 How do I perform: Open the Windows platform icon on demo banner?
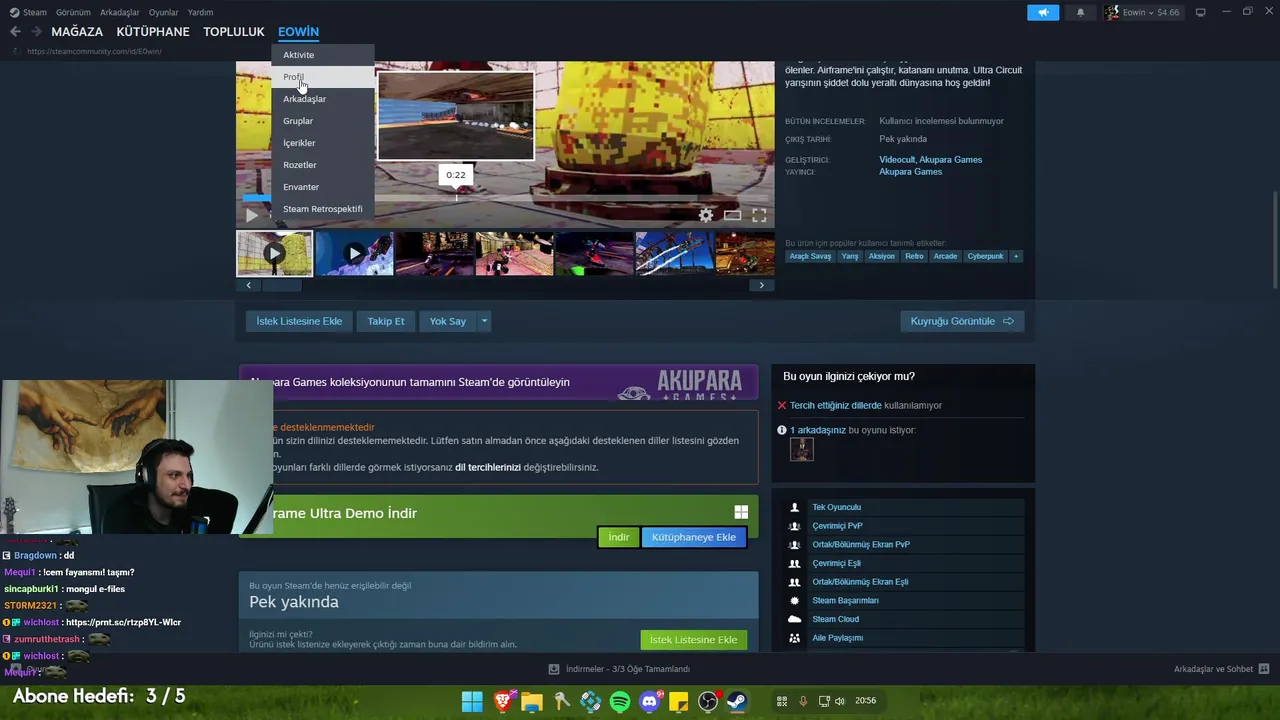pyautogui.click(x=741, y=512)
